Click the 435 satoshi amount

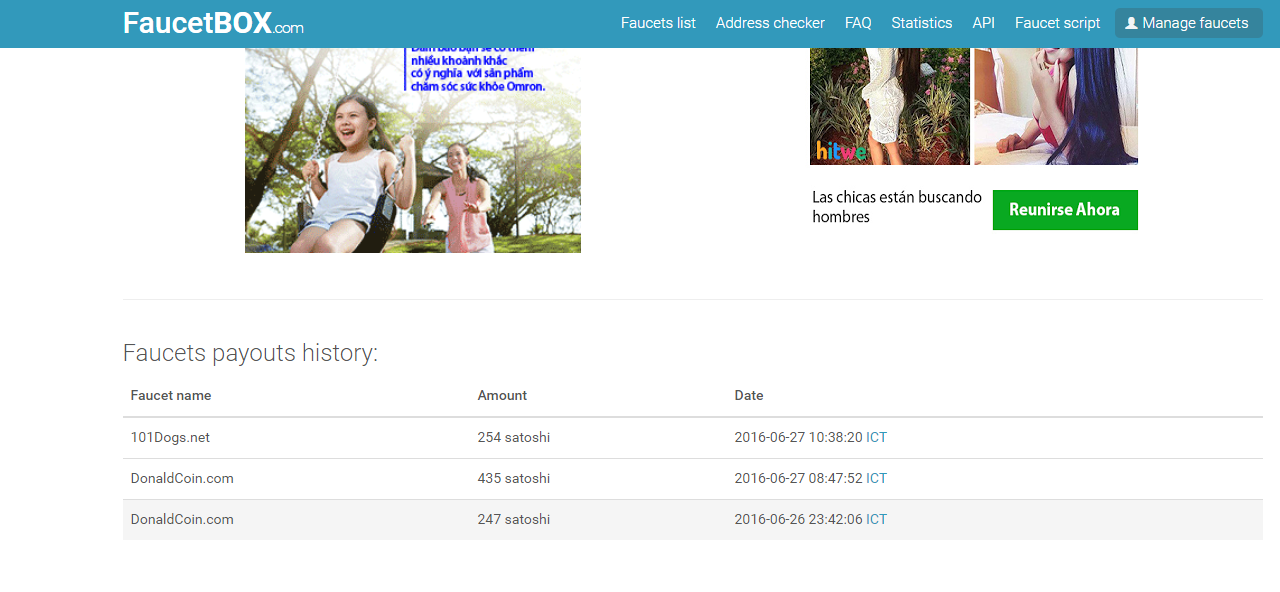[514, 478]
